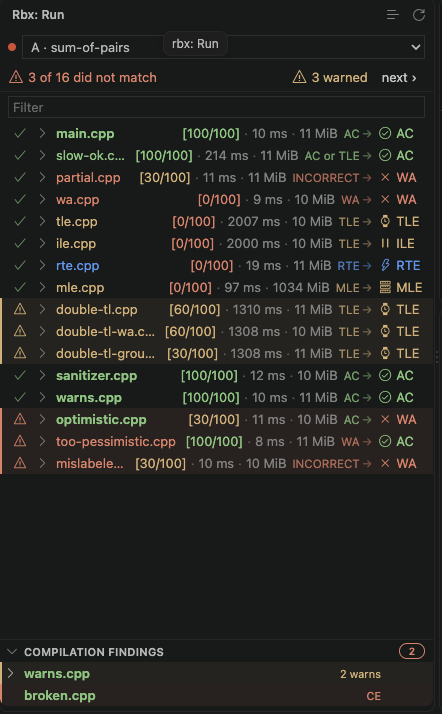Click the warning triangle next to double-tl.cpp

(x=20, y=310)
